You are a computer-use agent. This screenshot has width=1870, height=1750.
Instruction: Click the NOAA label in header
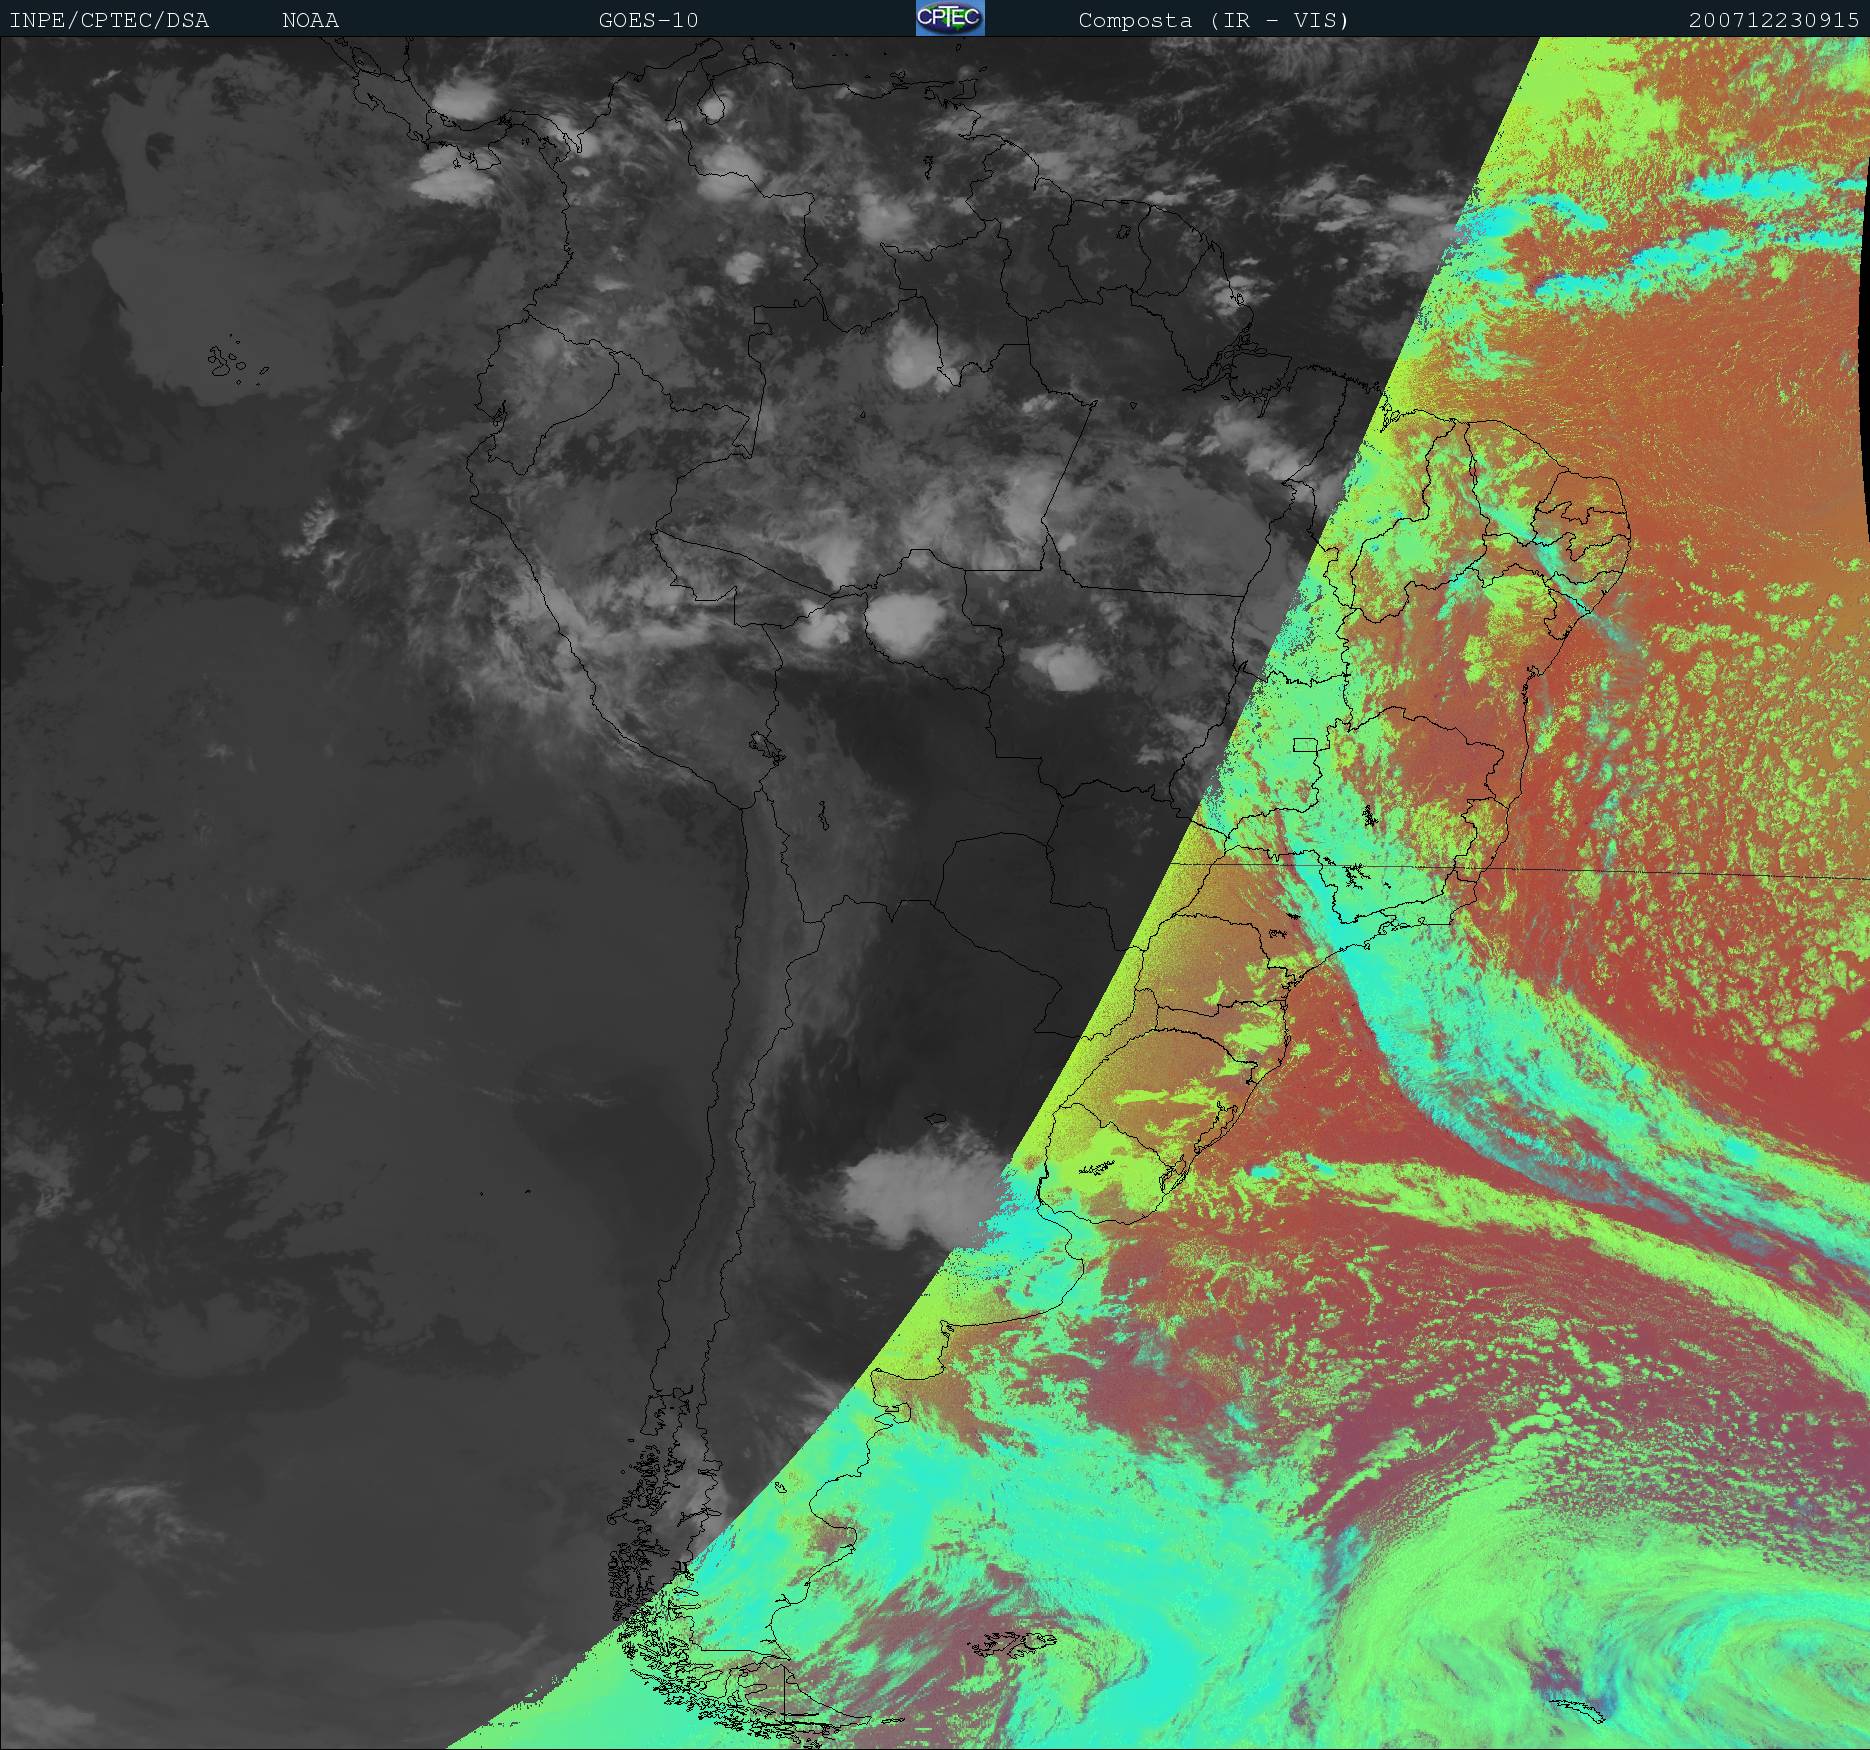coord(310,20)
